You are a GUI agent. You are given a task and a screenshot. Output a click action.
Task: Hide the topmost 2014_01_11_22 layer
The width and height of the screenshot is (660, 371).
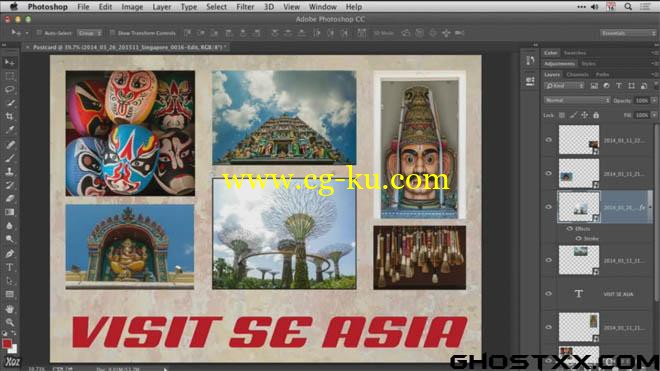click(x=548, y=140)
